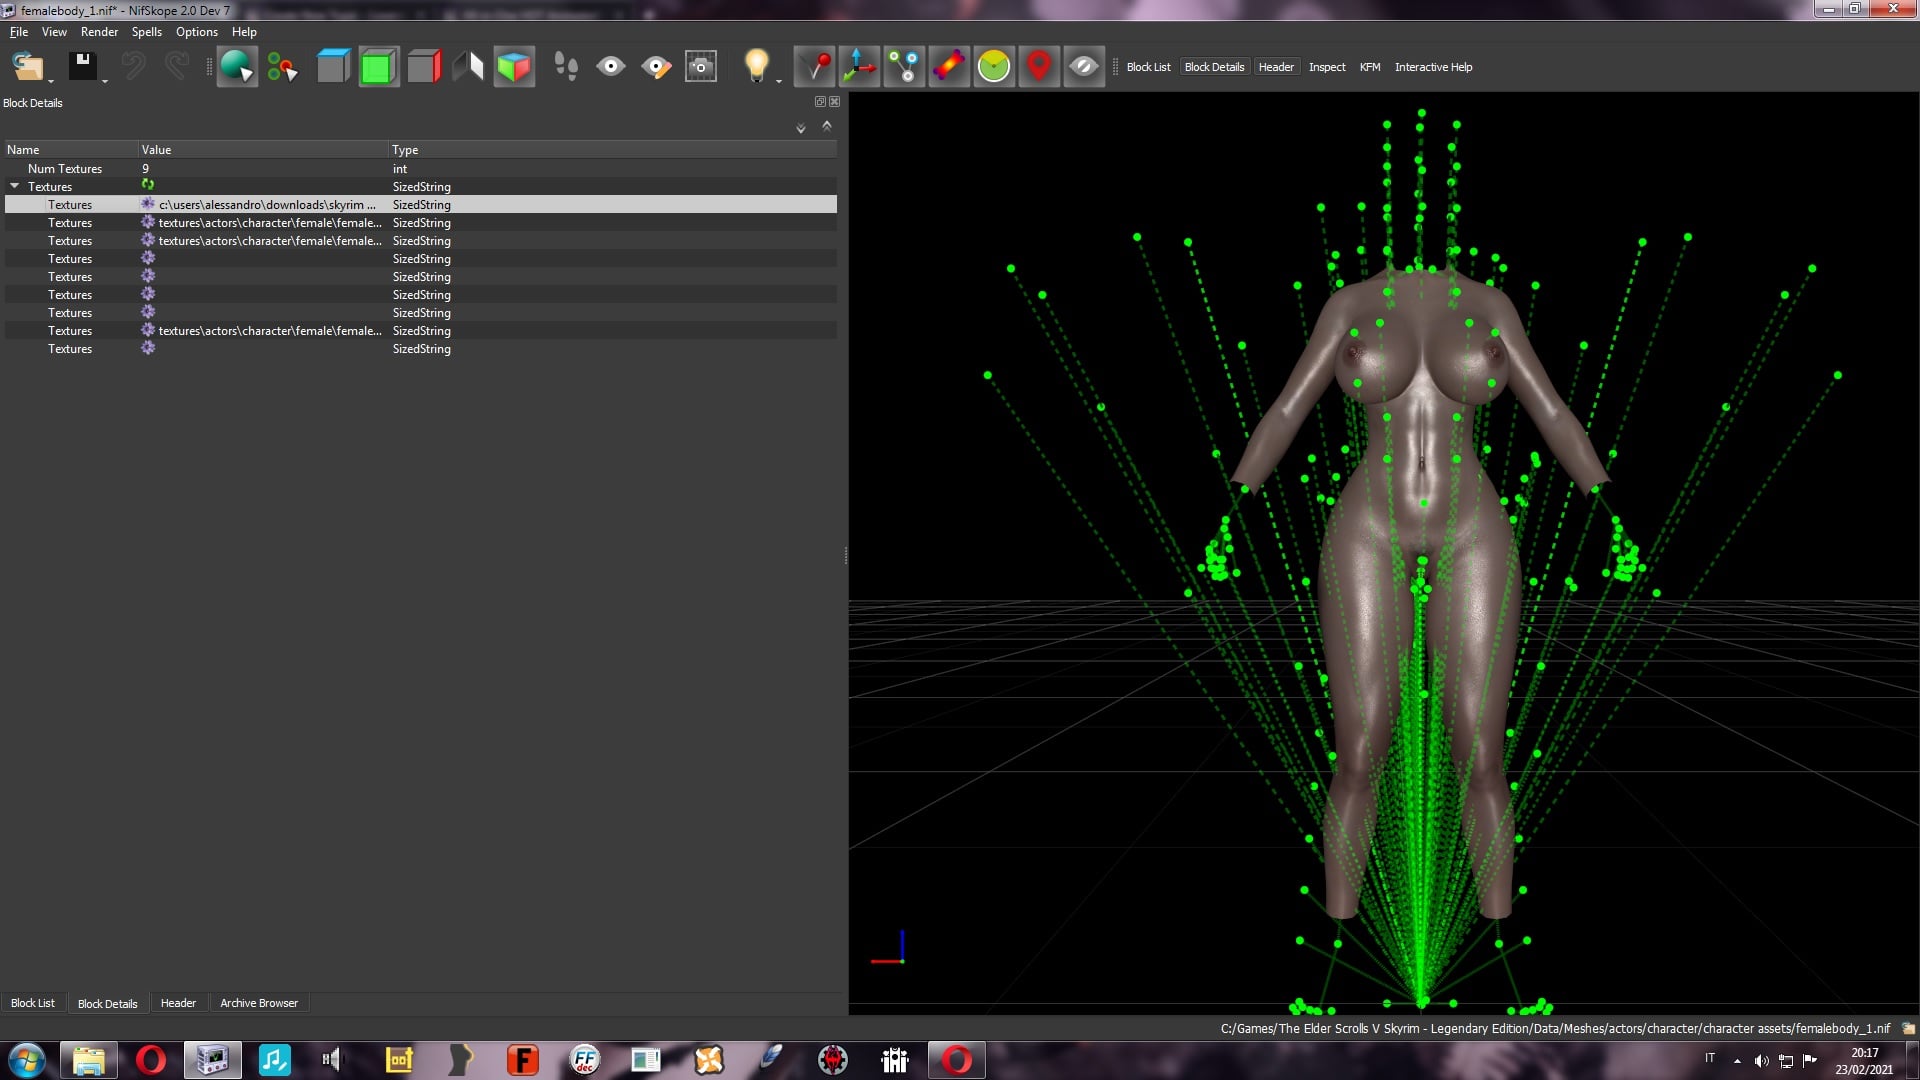The width and height of the screenshot is (1920, 1080).
Task: Switch to the front view green cube
Action: pyautogui.click(x=378, y=67)
